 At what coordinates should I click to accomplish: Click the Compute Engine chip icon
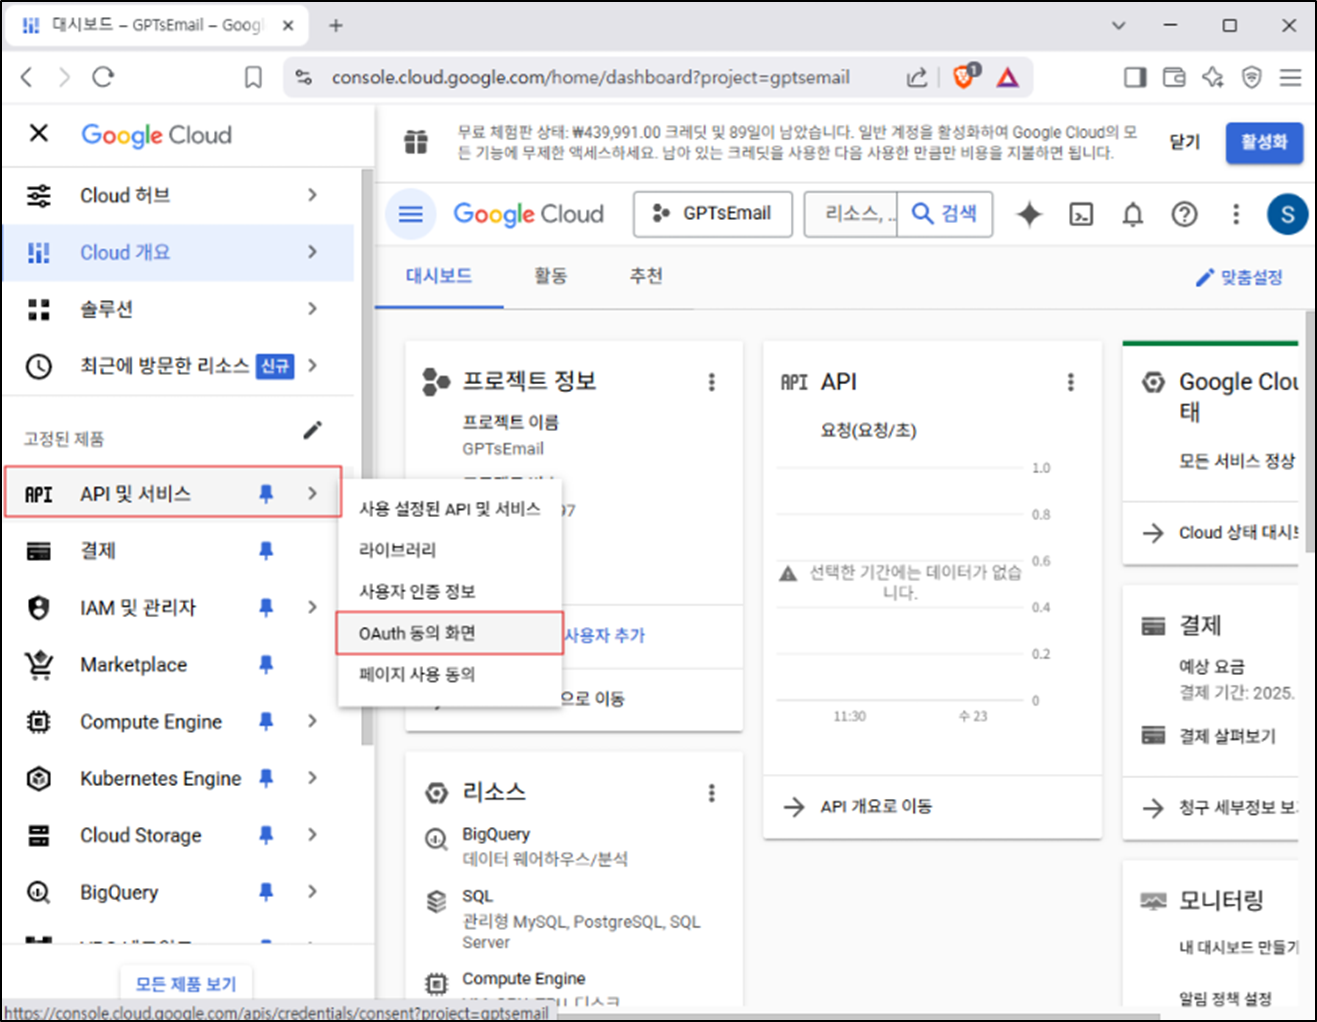pyautogui.click(x=39, y=722)
